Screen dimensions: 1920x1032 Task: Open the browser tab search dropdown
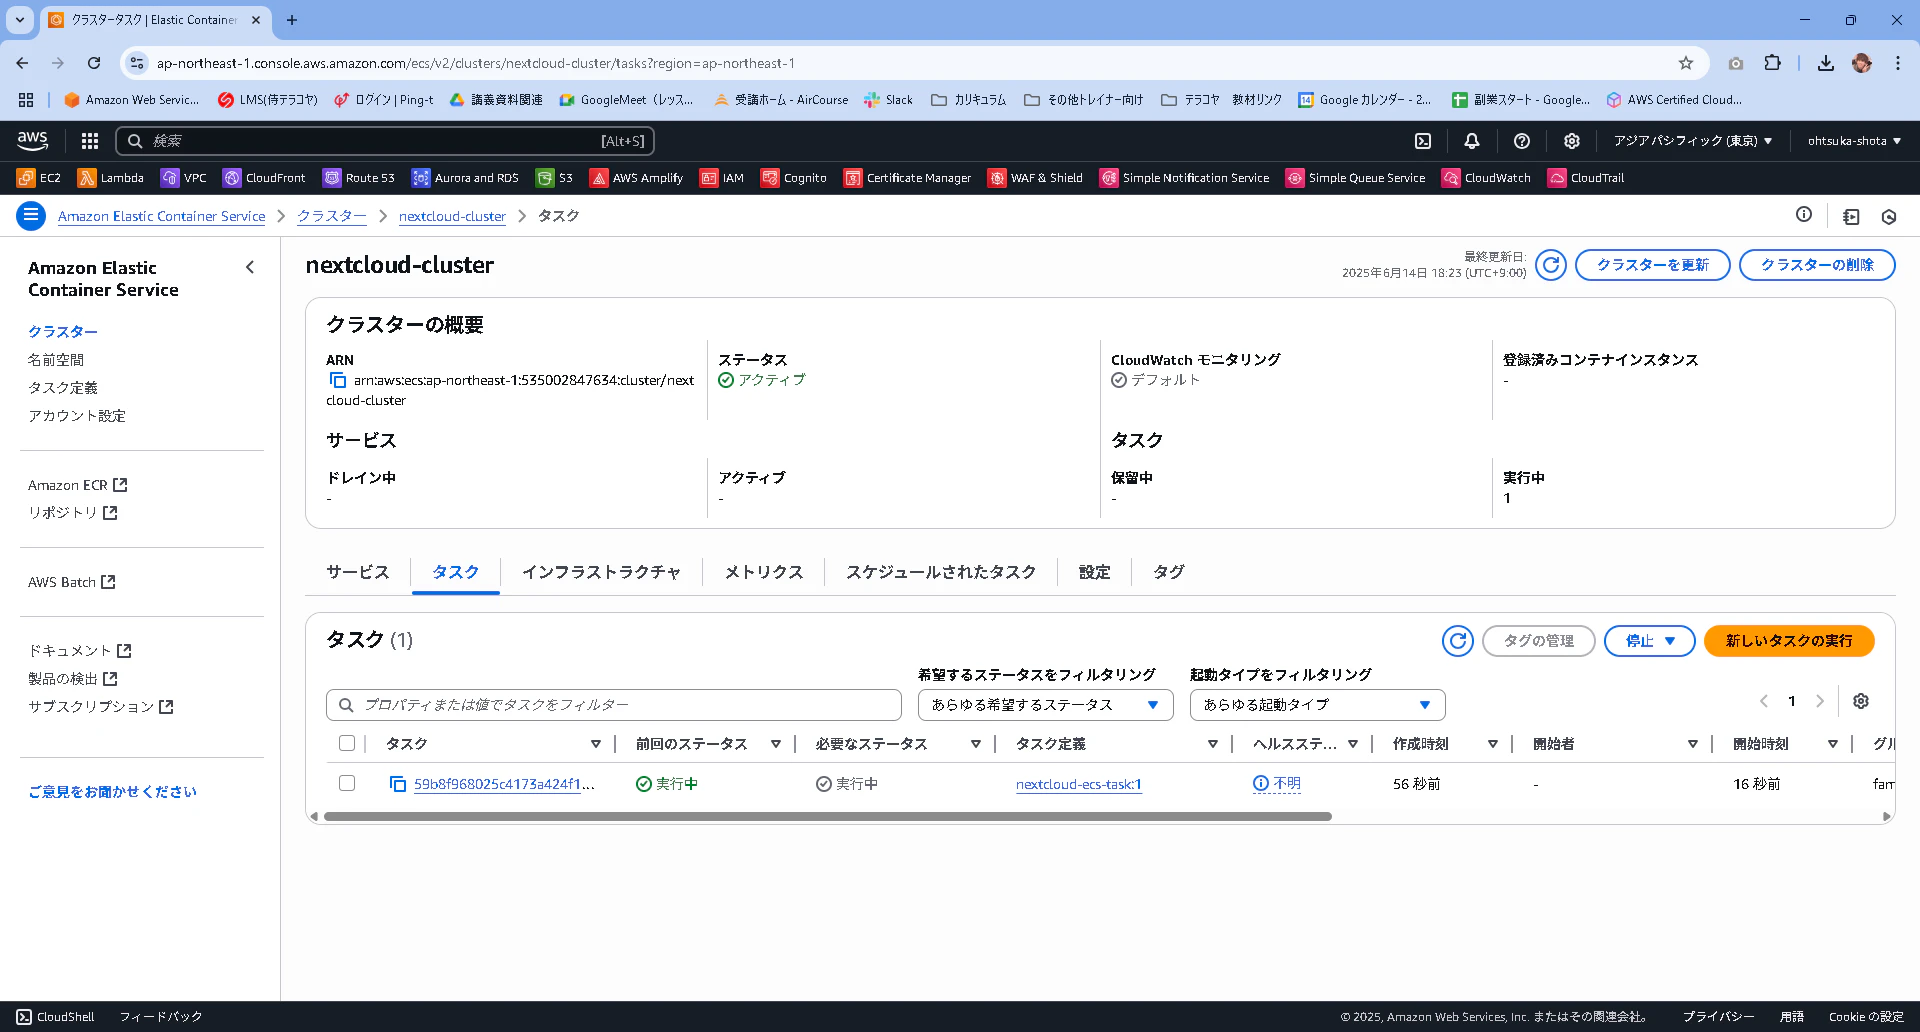[20, 20]
